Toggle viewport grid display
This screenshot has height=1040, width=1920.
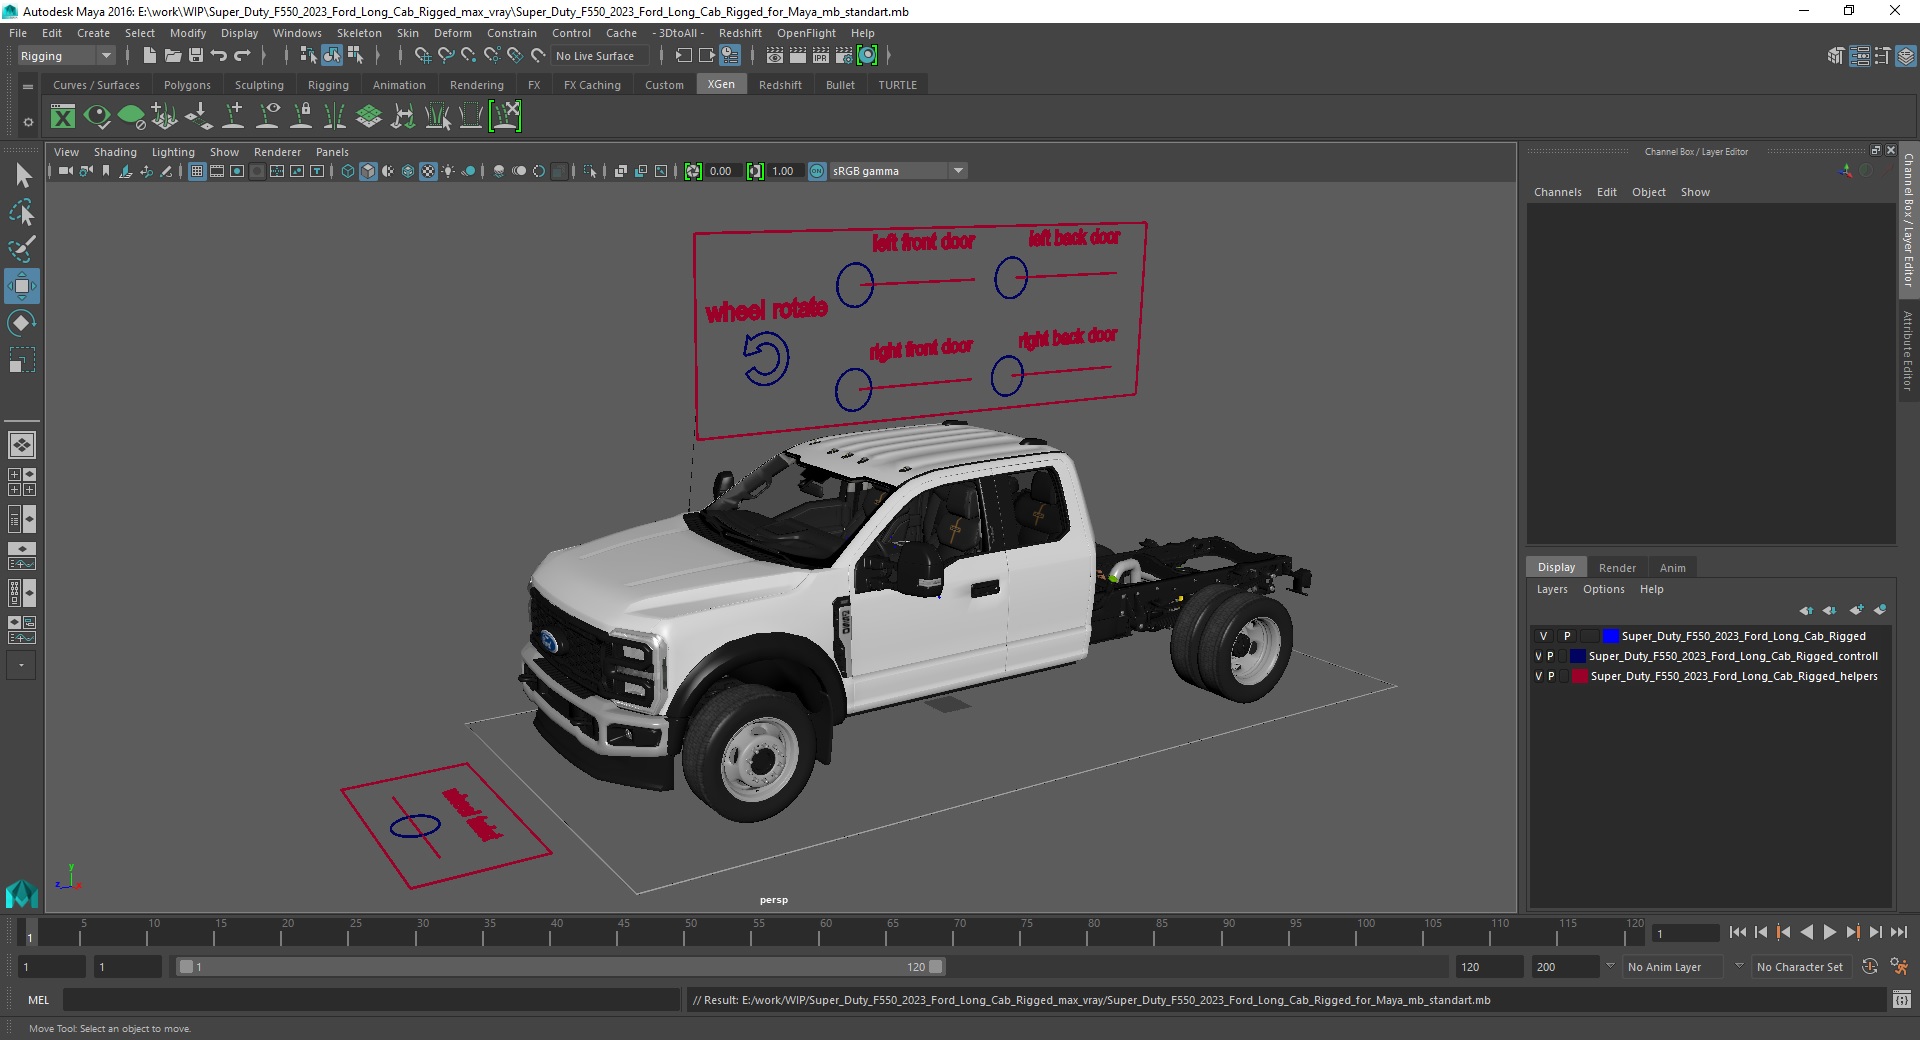[197, 172]
